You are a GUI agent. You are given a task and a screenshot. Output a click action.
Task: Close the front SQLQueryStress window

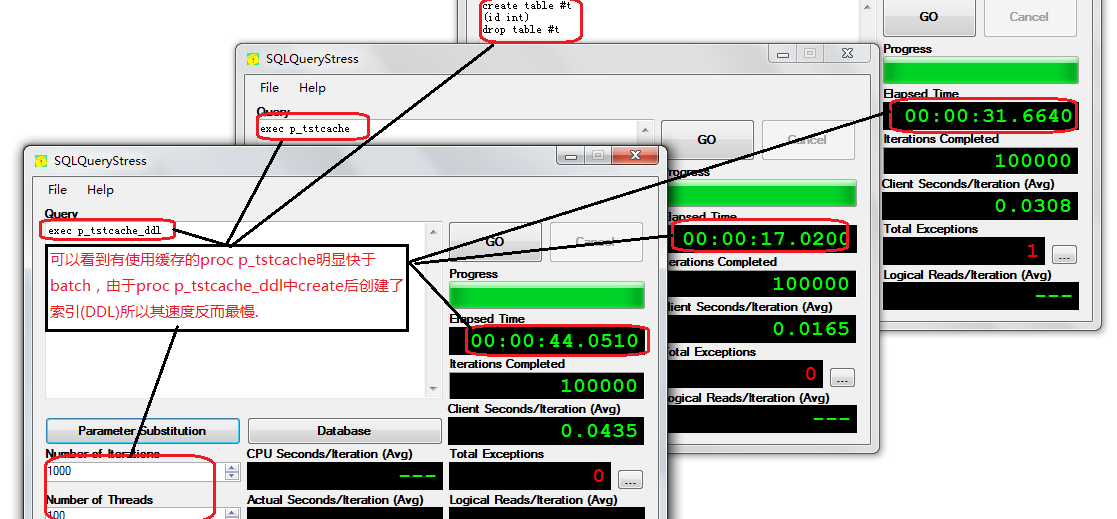click(635, 155)
